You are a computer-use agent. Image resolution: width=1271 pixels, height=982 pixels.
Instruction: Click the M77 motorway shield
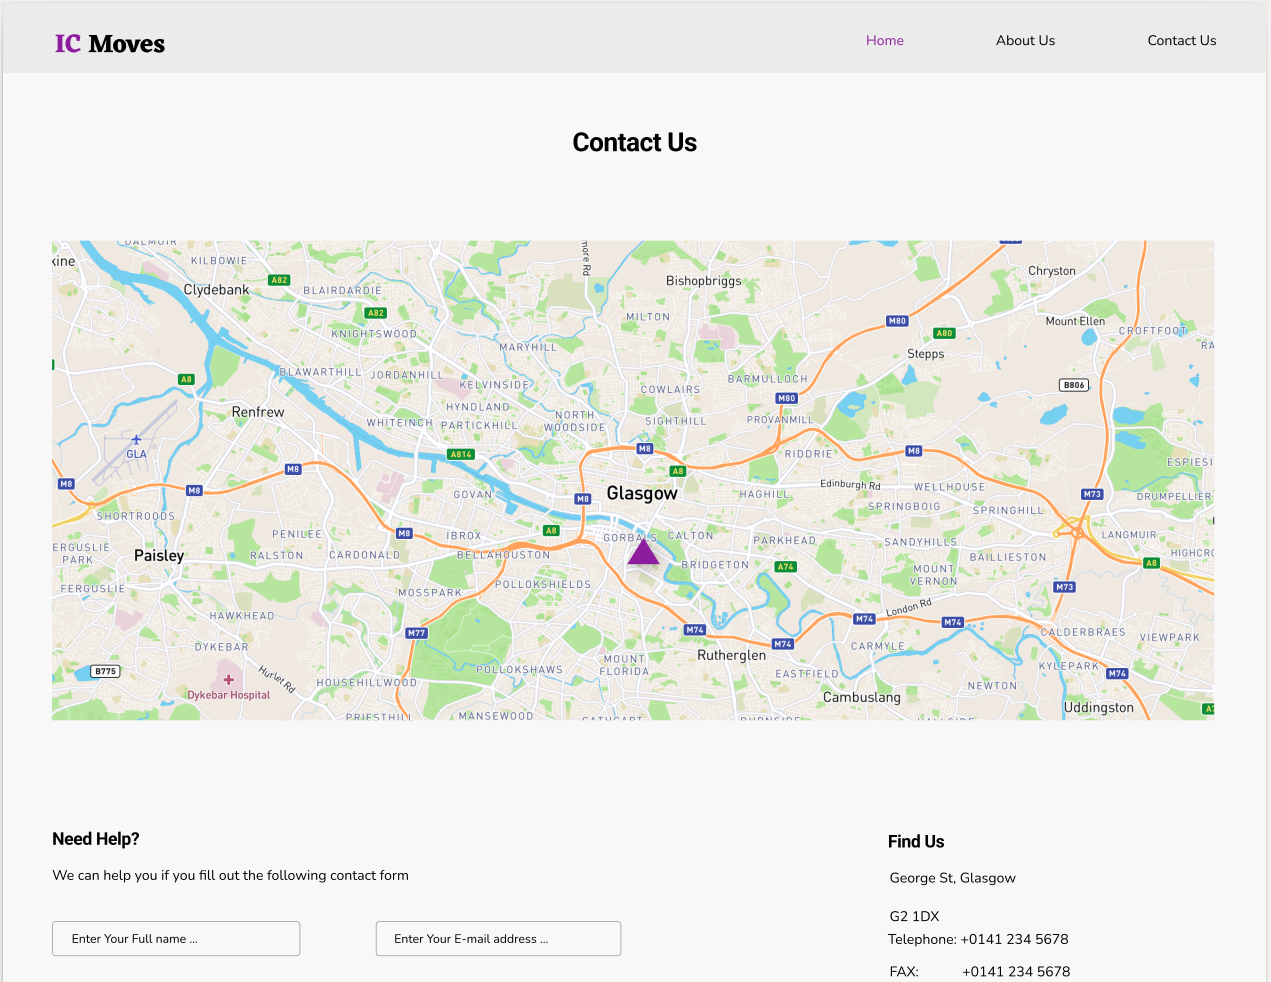[x=416, y=633]
